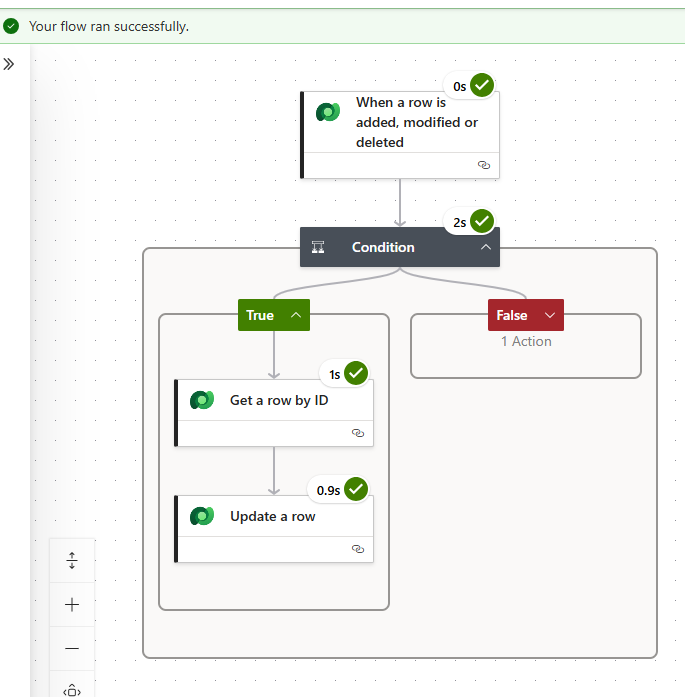The height and width of the screenshot is (697, 685).
Task: Click the Condition action icon
Action: [319, 247]
